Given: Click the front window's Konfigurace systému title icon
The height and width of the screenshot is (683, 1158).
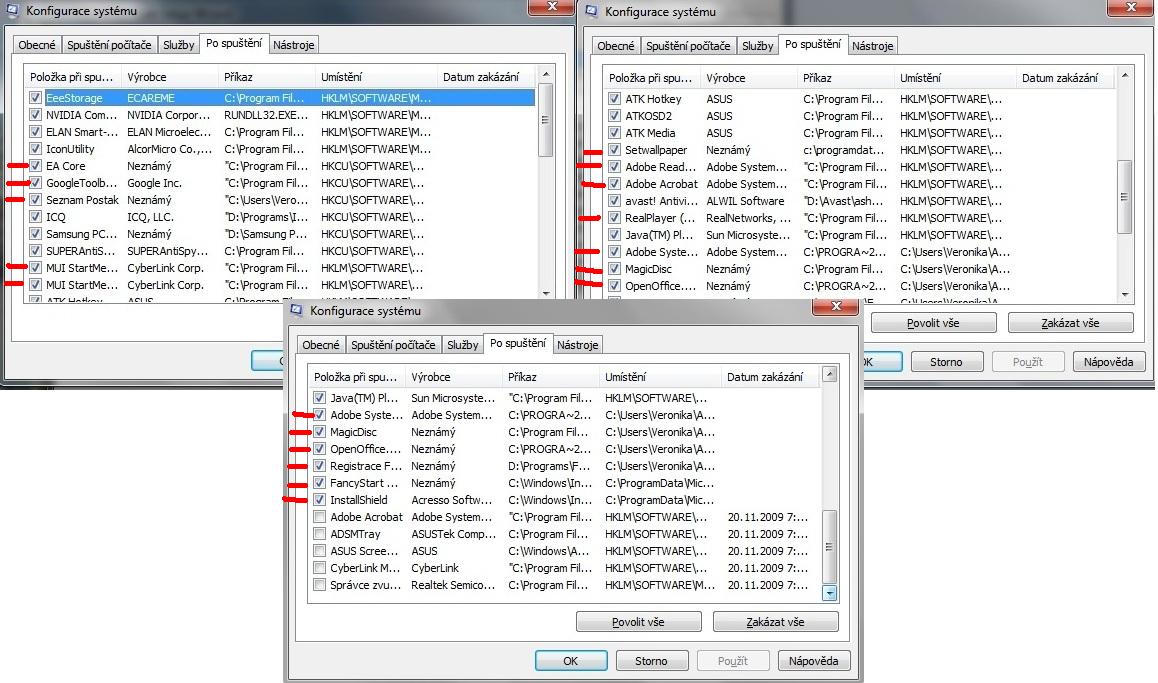Looking at the screenshot, I should click(296, 310).
